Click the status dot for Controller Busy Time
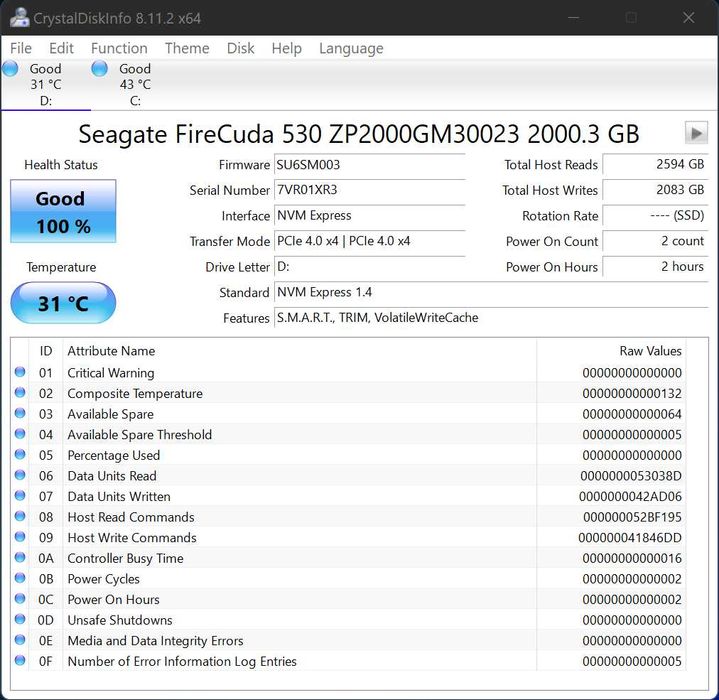This screenshot has height=700, width=719. click(20, 557)
